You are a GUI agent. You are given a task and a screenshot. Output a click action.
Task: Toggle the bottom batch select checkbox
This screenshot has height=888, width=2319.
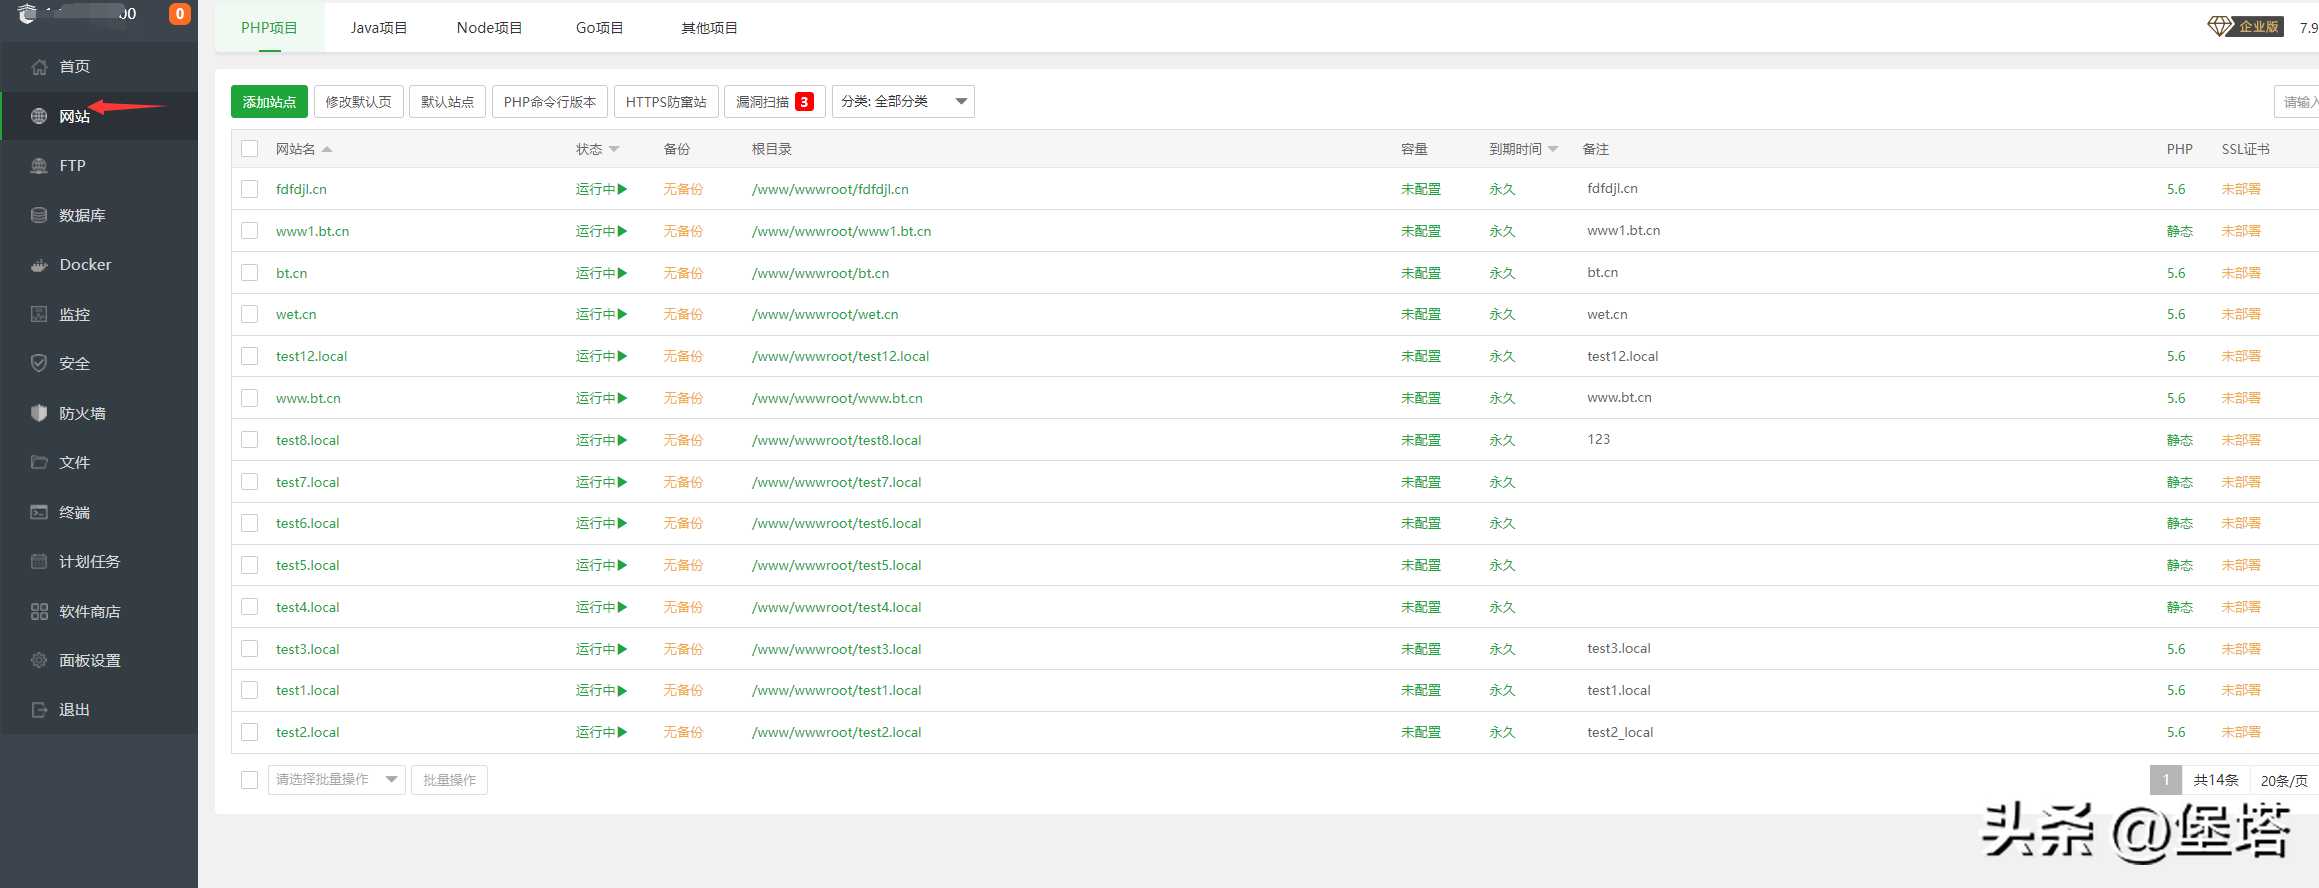click(250, 780)
